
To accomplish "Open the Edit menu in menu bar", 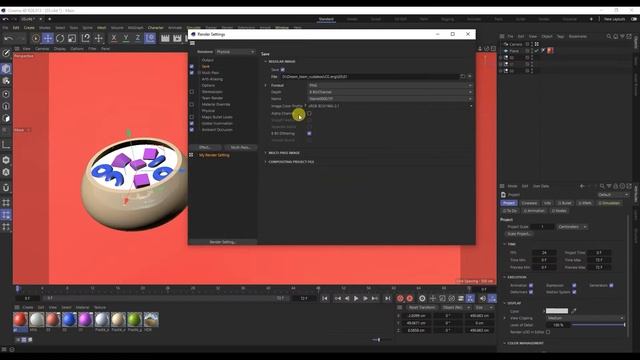I will pos(16,28).
